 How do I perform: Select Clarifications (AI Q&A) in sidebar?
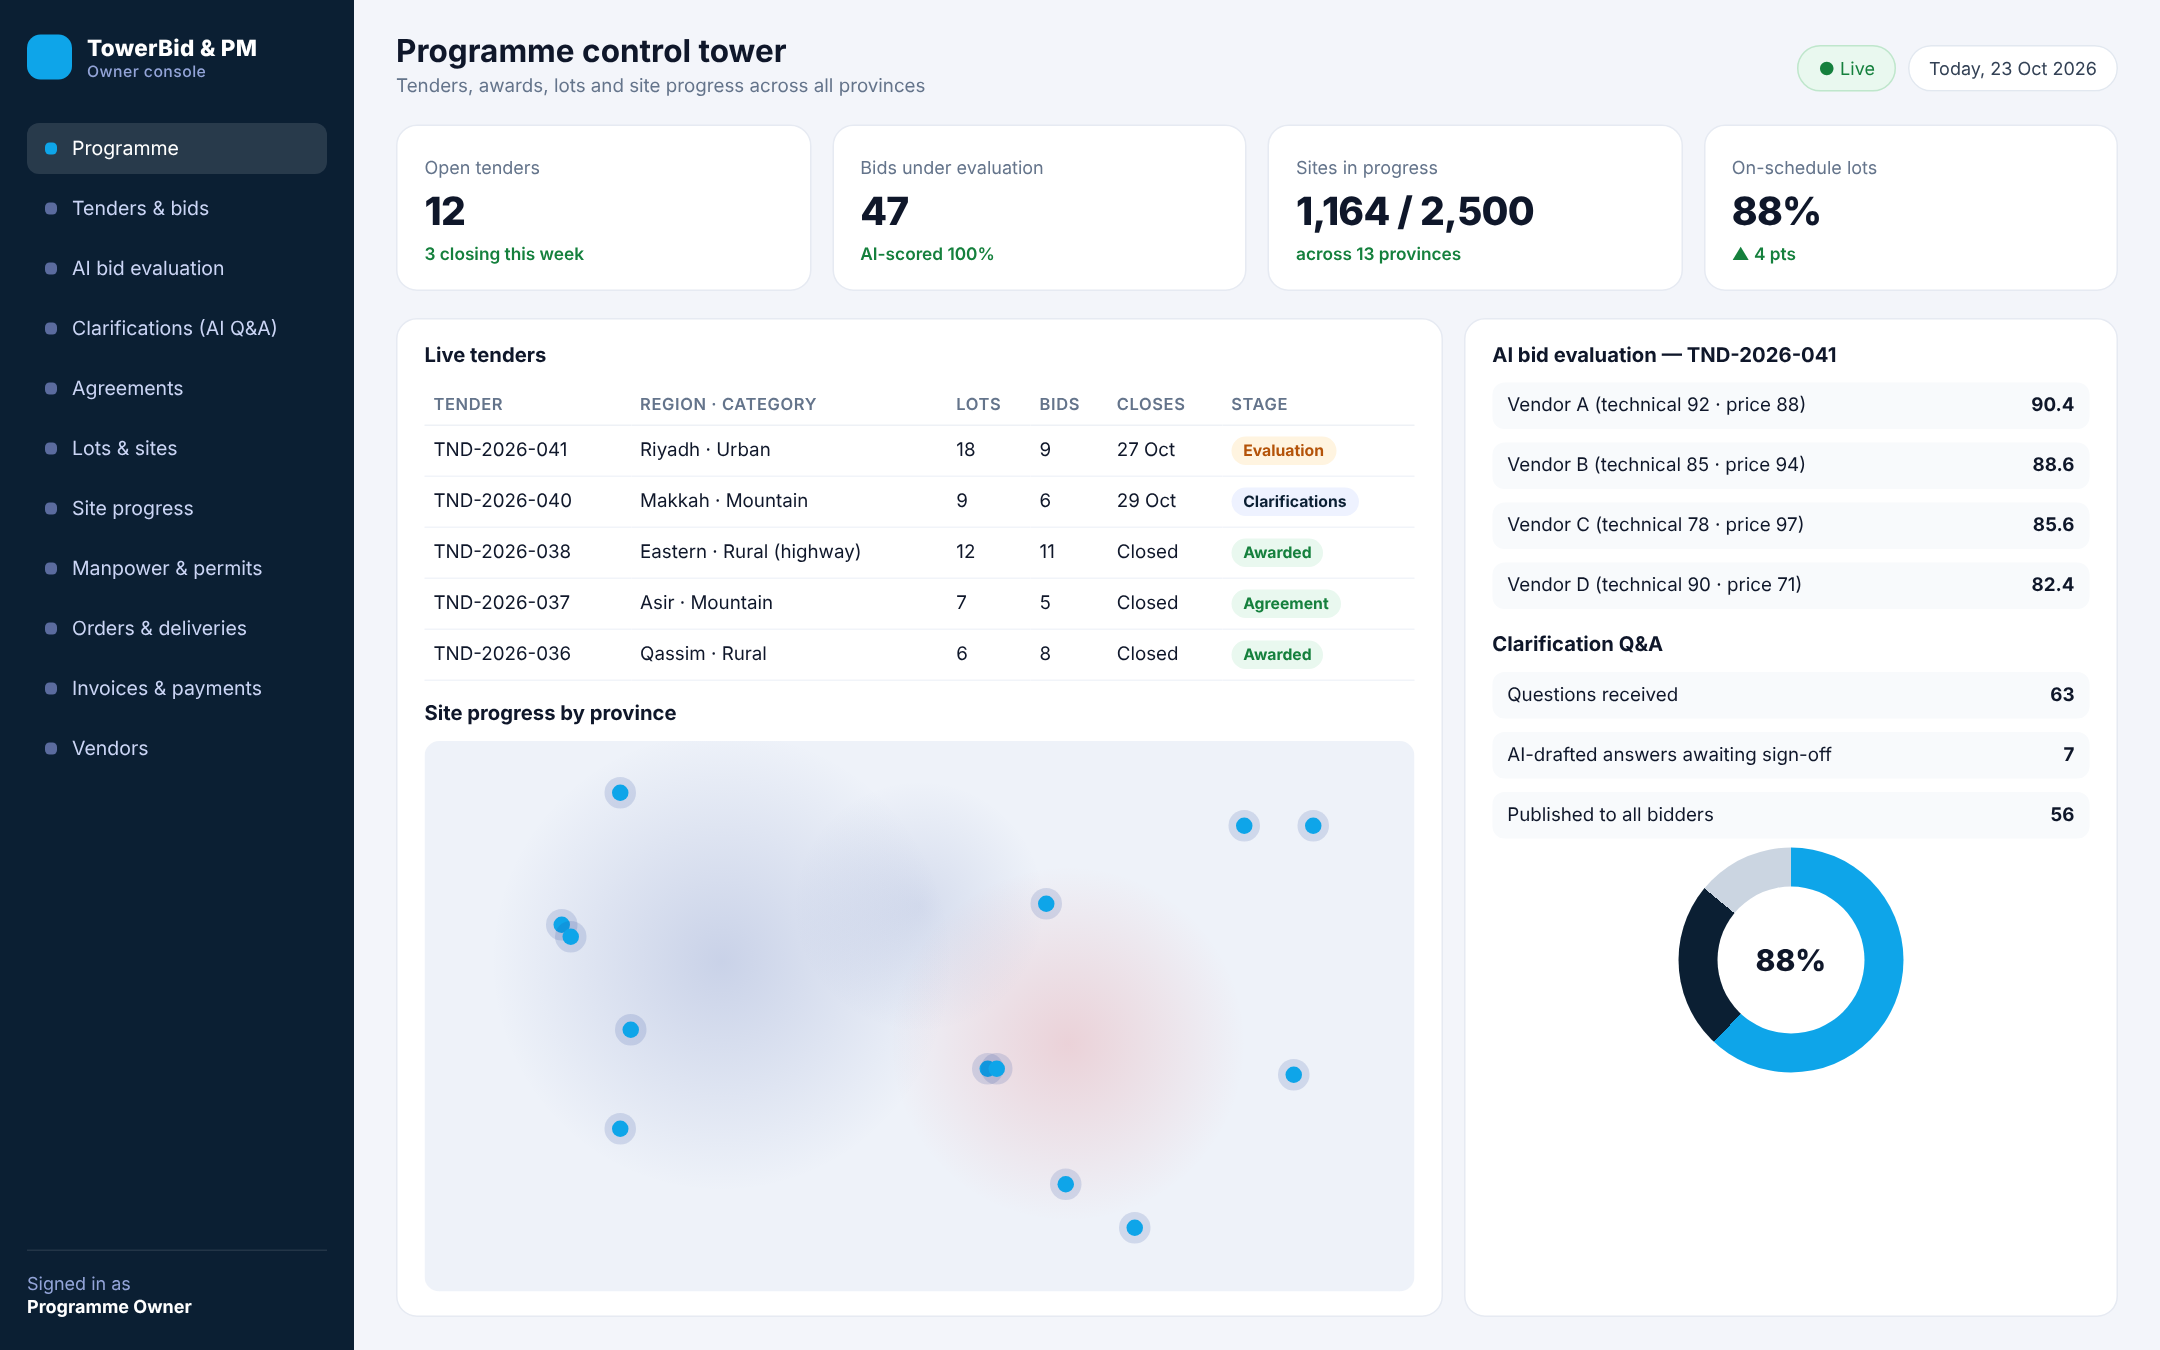coord(177,328)
